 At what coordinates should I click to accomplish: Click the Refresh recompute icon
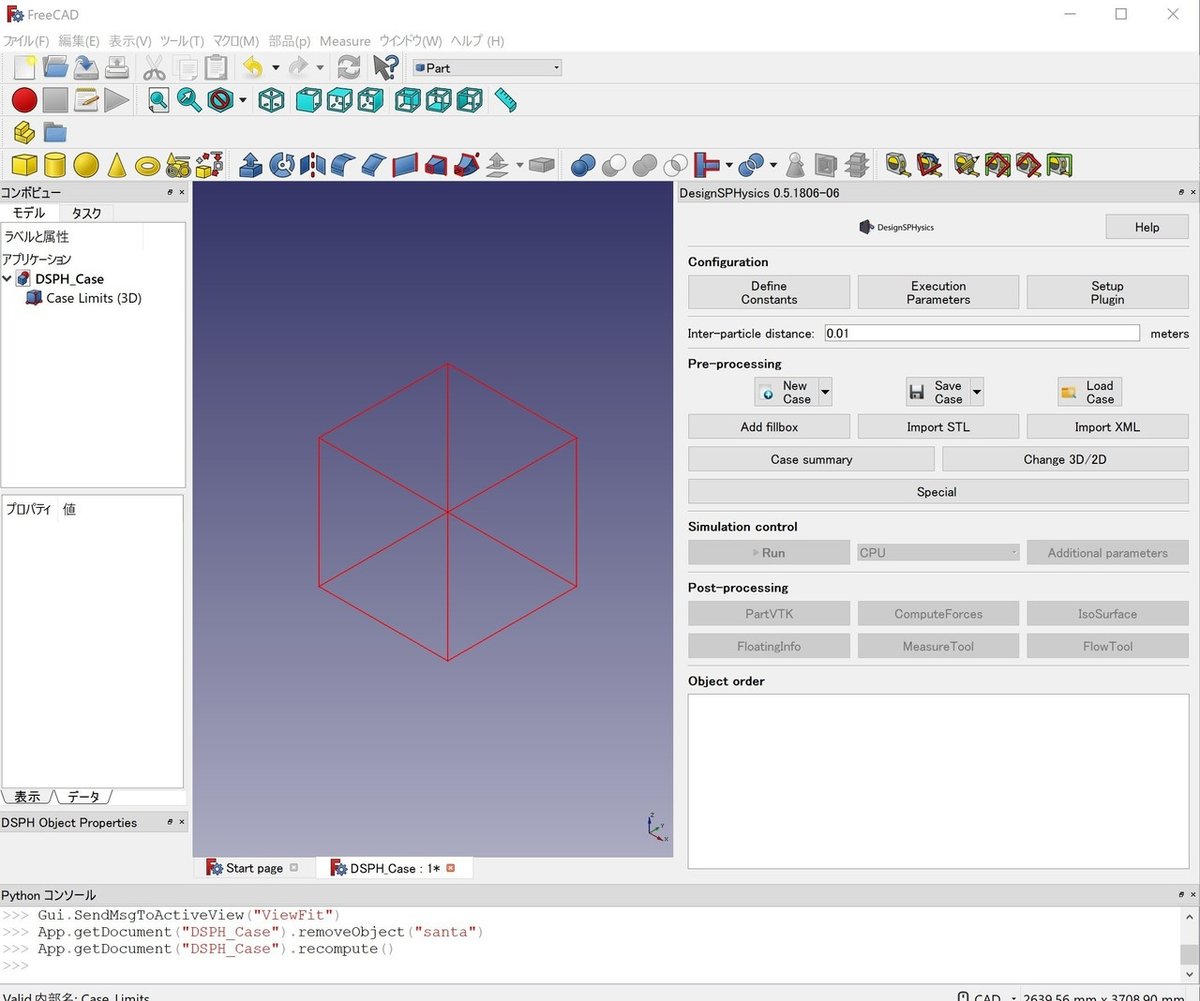click(x=349, y=68)
